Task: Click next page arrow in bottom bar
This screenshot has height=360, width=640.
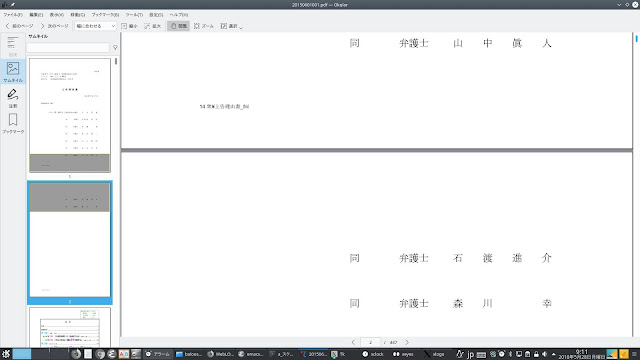Action: pyautogui.click(x=407, y=342)
